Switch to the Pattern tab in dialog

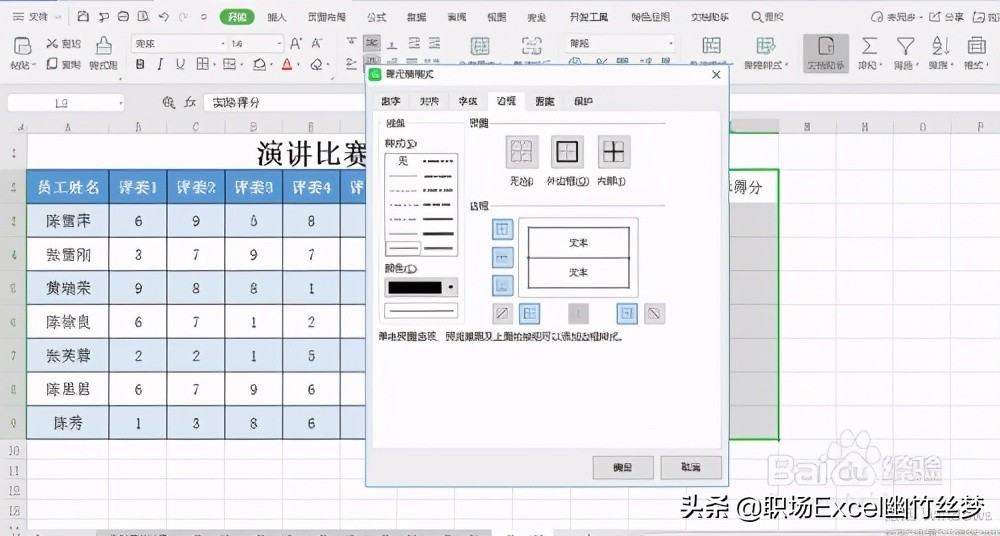545,101
